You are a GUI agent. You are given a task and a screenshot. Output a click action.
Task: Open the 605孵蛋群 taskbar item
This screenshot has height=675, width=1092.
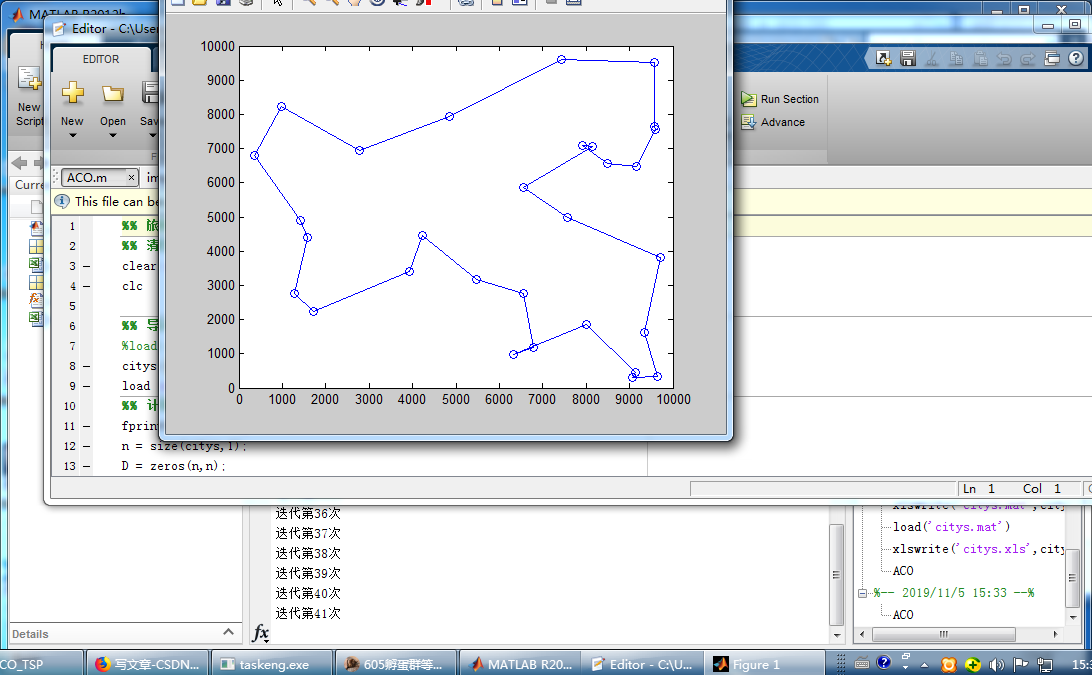click(x=395, y=664)
